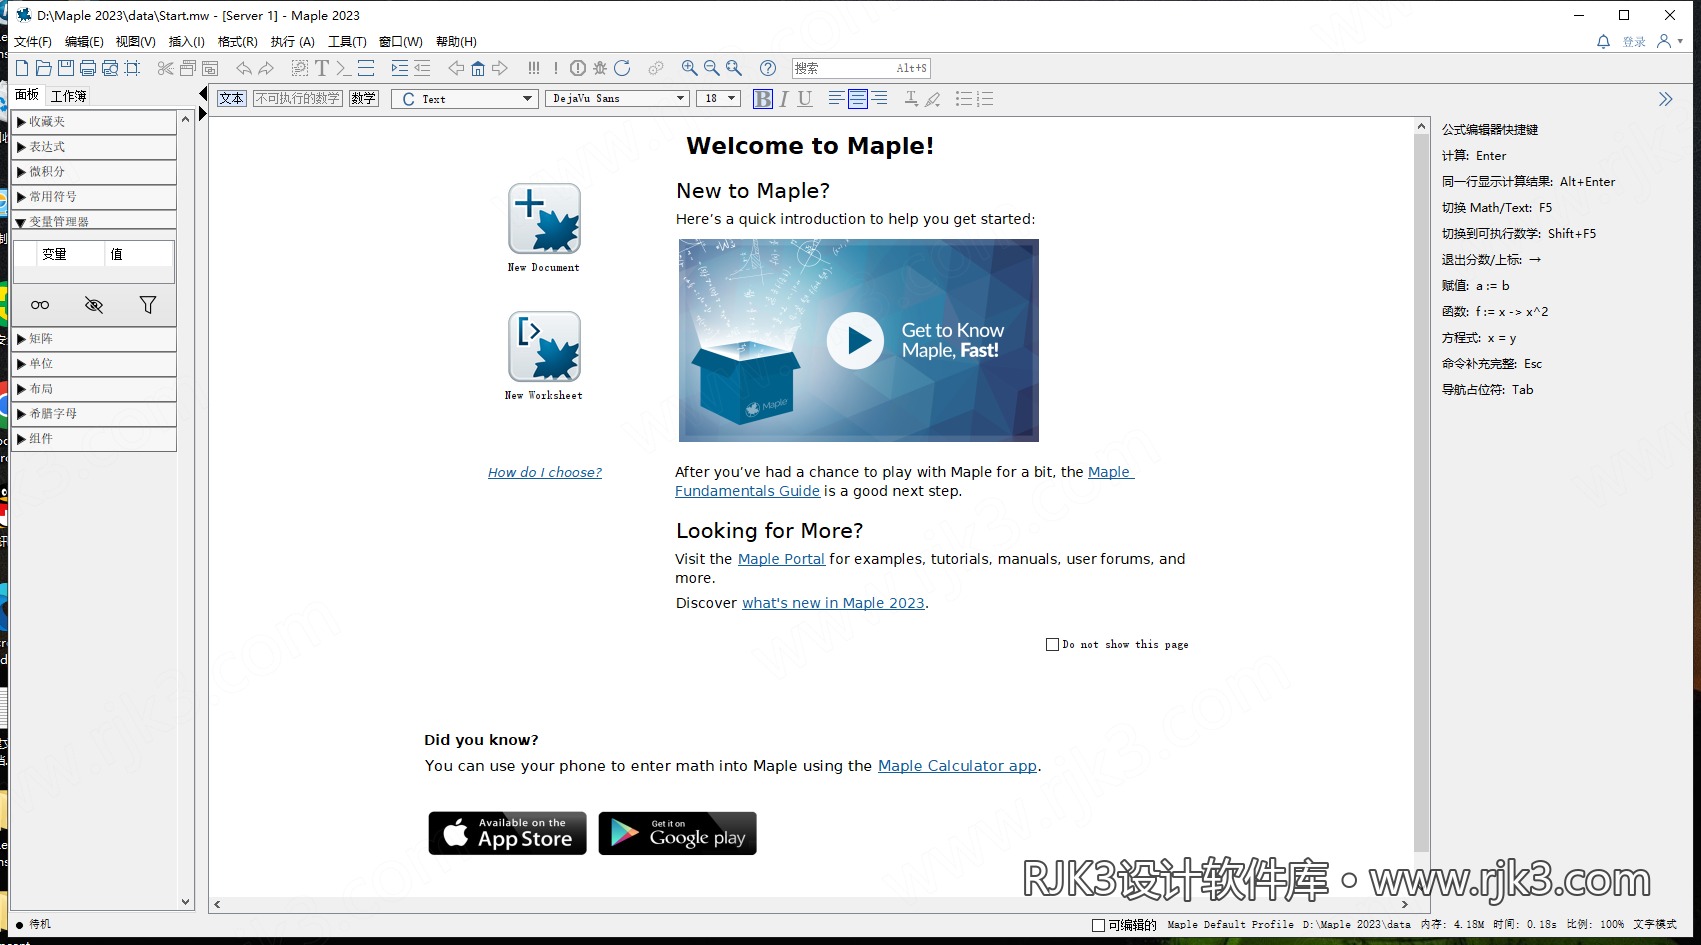The image size is (1701, 945).
Task: Open the Maple Portal link
Action: click(781, 559)
